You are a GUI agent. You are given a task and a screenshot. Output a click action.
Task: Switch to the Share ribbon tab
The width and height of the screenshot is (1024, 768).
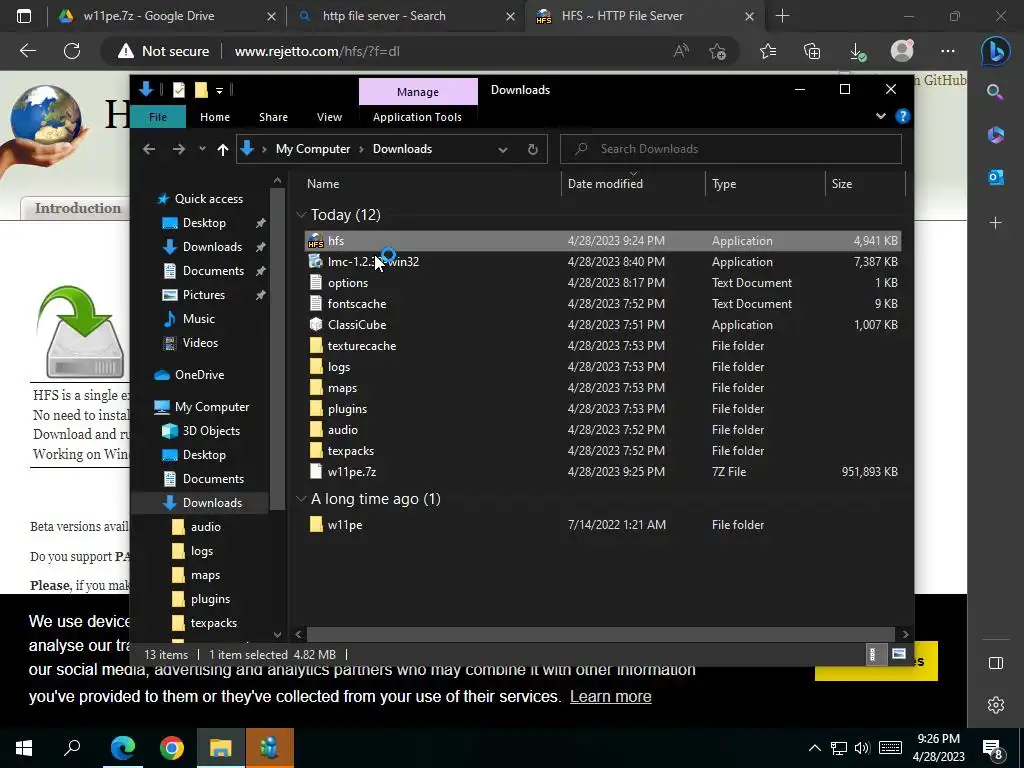click(x=273, y=117)
